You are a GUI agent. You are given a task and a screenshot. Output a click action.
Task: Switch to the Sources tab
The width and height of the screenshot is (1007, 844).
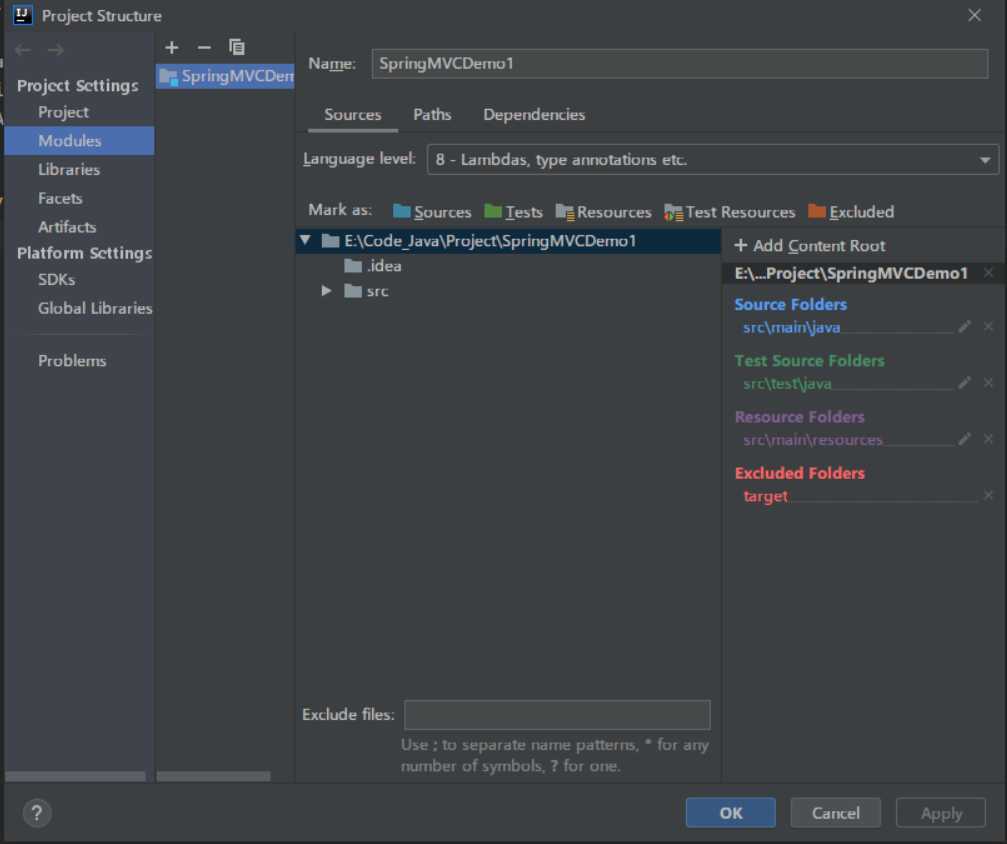[x=353, y=114]
